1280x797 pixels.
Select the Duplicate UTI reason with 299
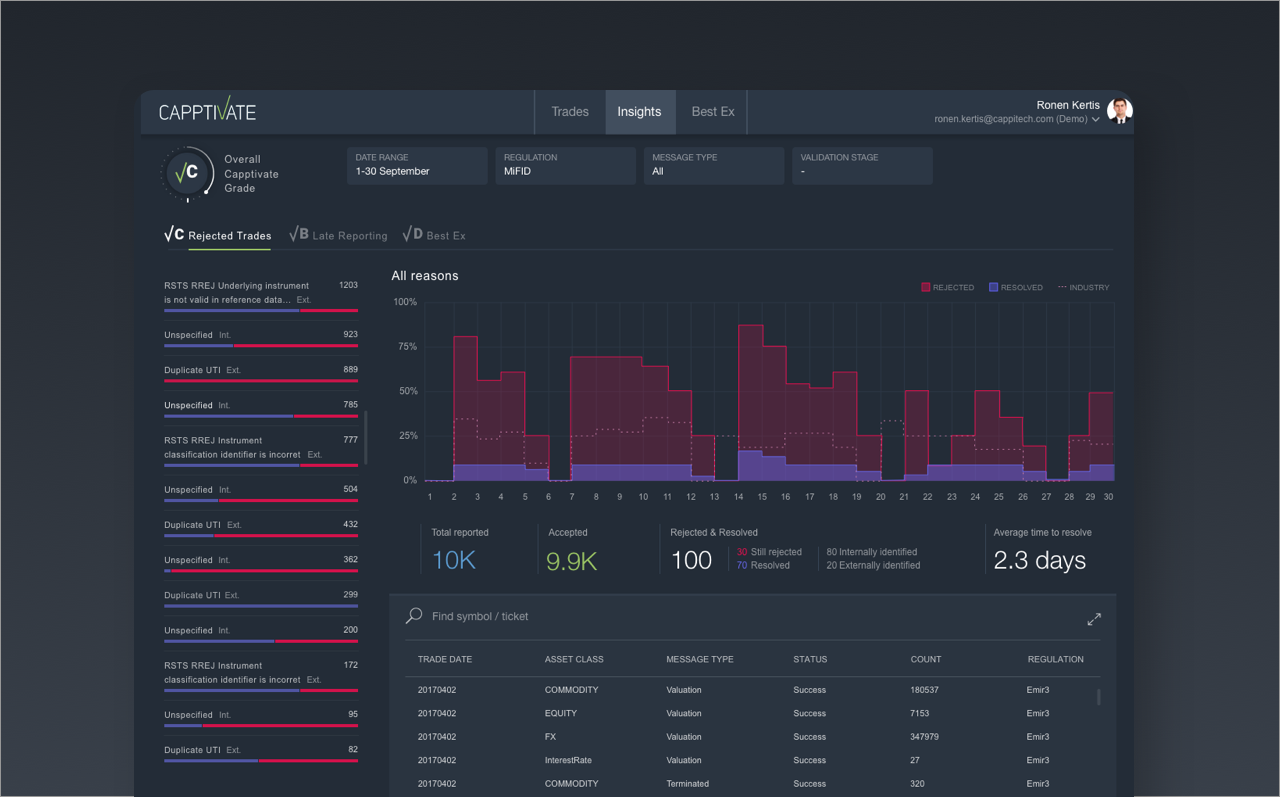pyautogui.click(x=261, y=599)
